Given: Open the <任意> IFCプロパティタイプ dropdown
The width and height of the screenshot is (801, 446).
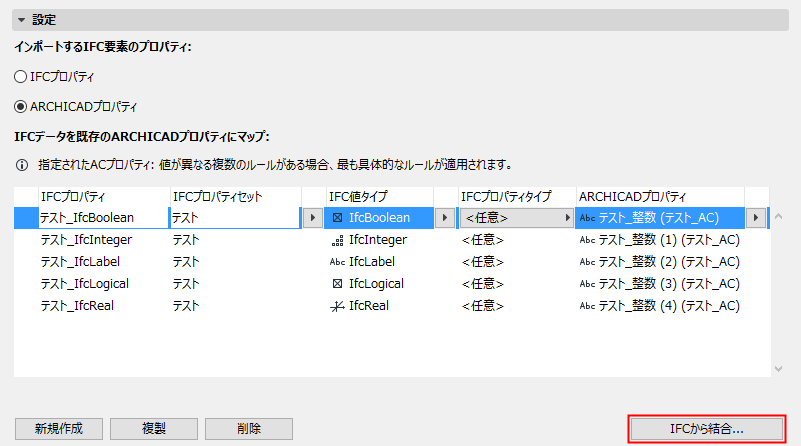Looking at the screenshot, I should click(x=516, y=218).
